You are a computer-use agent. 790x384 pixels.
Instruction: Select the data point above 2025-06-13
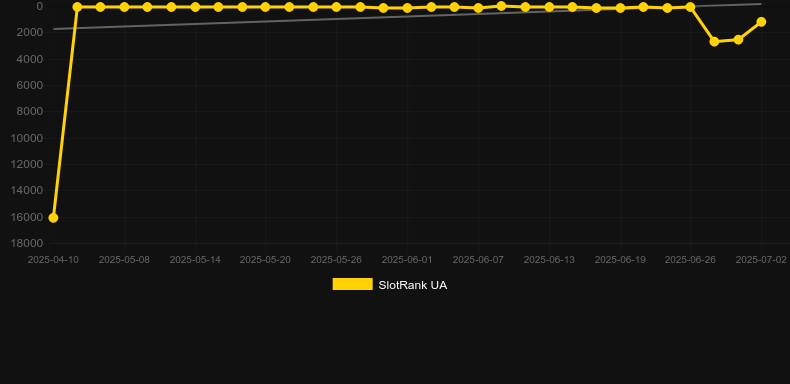[549, 7]
